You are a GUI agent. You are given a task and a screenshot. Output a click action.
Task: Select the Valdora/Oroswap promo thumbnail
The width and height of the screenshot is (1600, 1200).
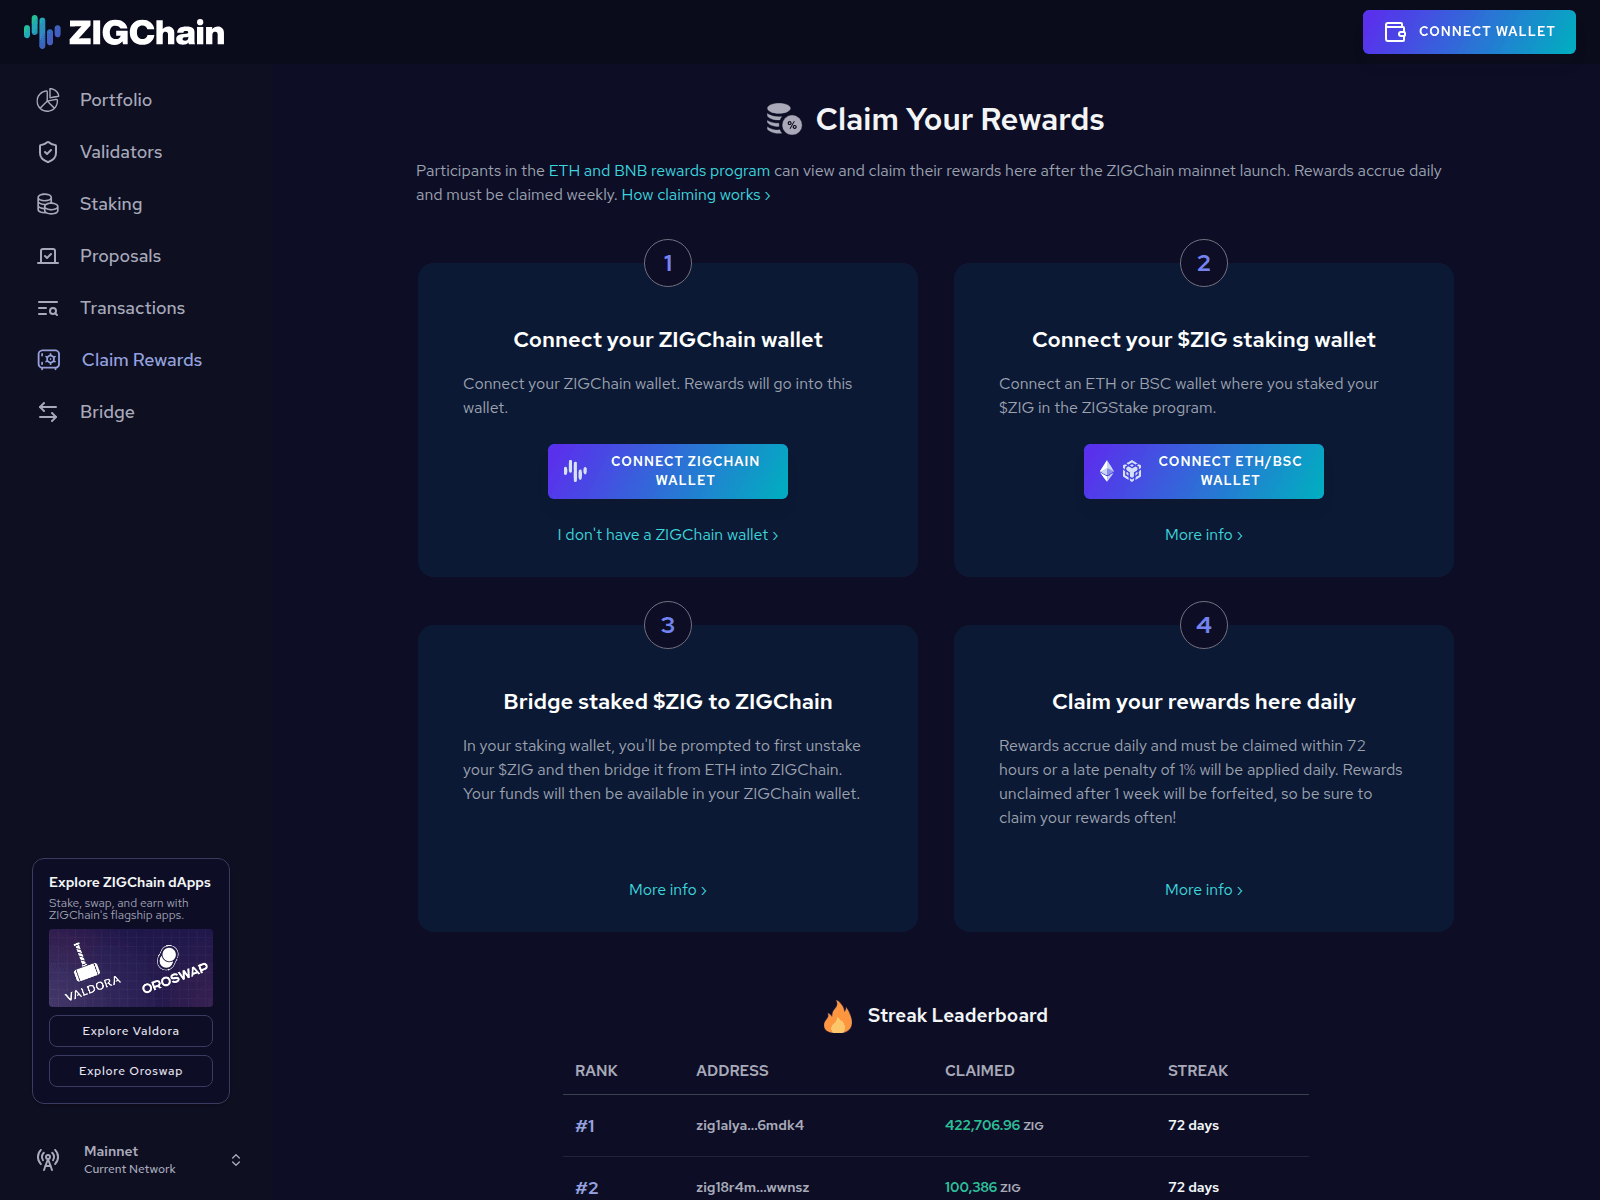click(130, 967)
